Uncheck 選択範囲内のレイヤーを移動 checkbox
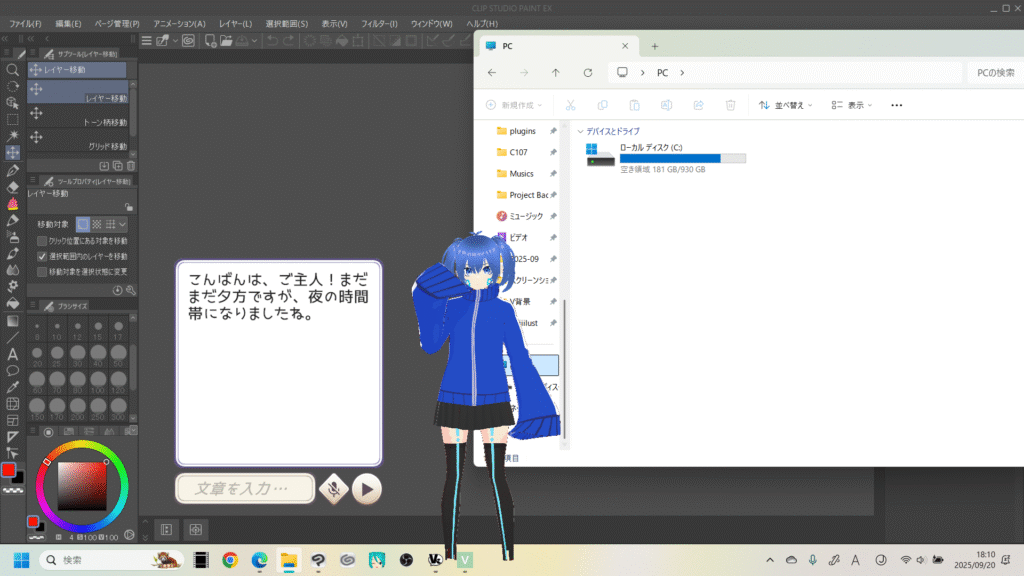This screenshot has width=1024, height=576. [42, 256]
